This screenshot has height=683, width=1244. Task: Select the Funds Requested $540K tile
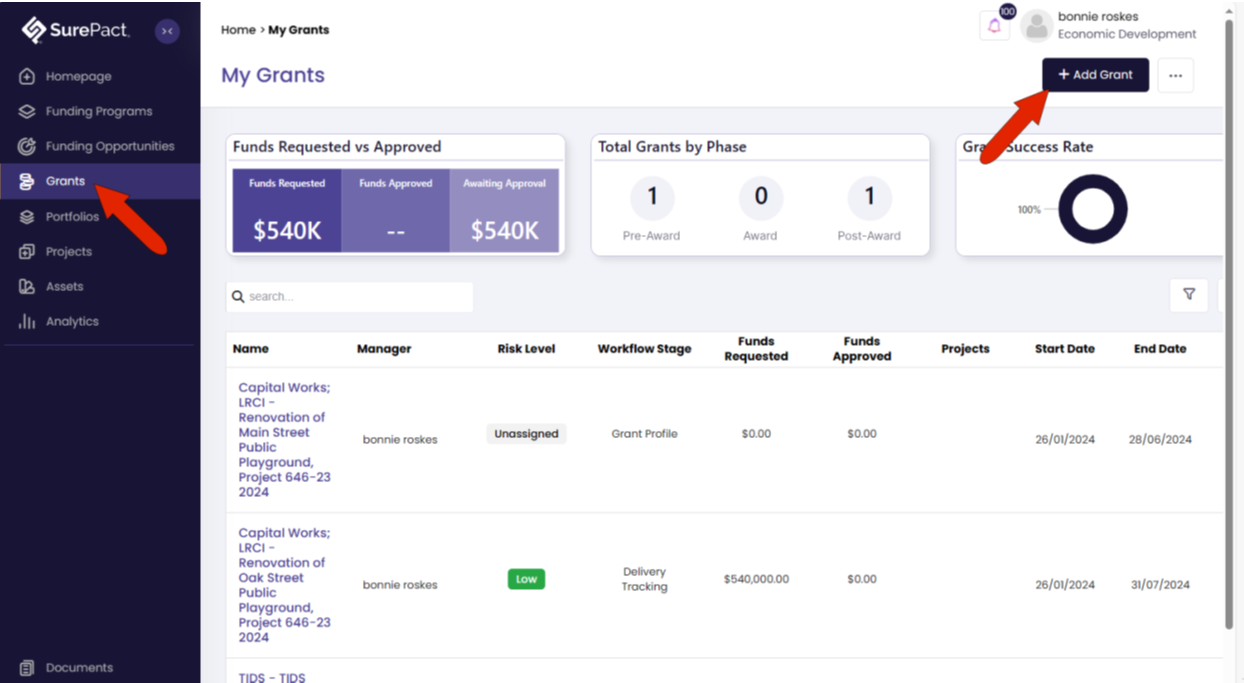(x=287, y=210)
